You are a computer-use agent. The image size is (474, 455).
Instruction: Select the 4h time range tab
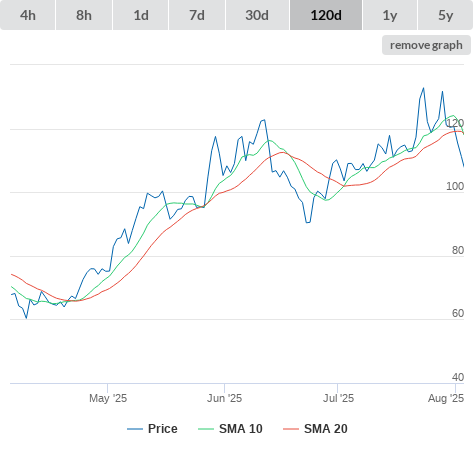pyautogui.click(x=28, y=15)
